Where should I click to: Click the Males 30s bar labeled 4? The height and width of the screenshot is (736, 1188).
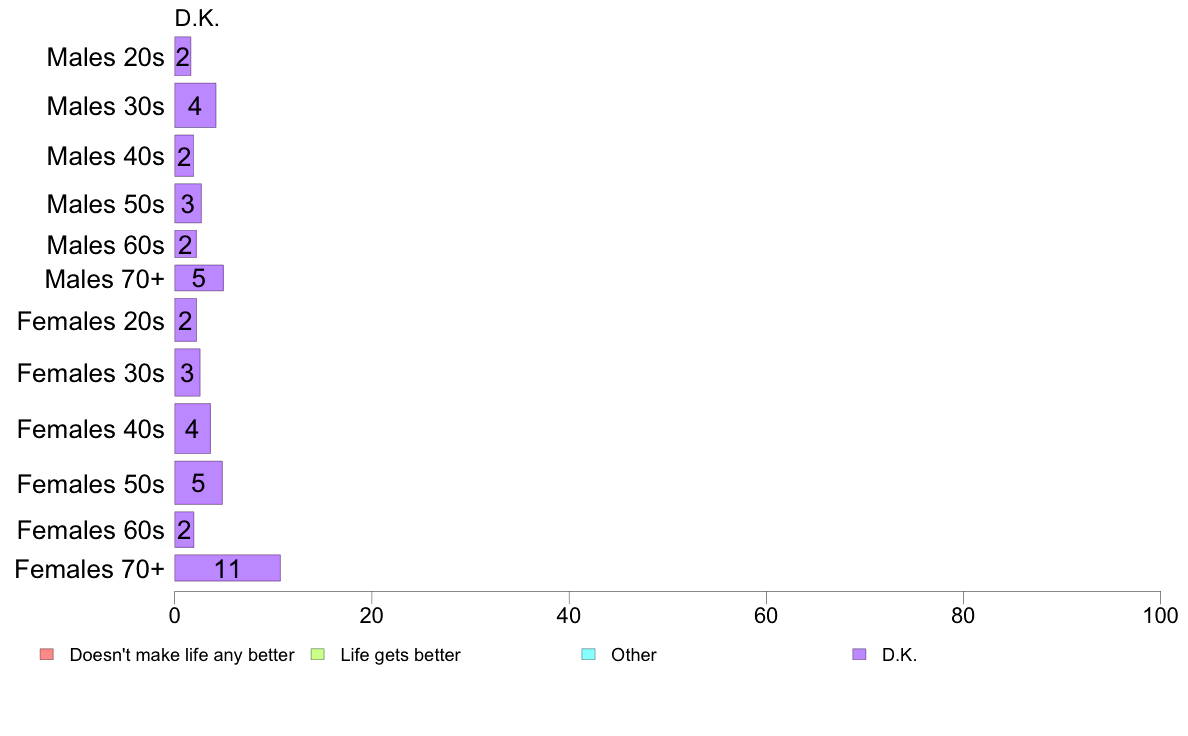point(195,105)
